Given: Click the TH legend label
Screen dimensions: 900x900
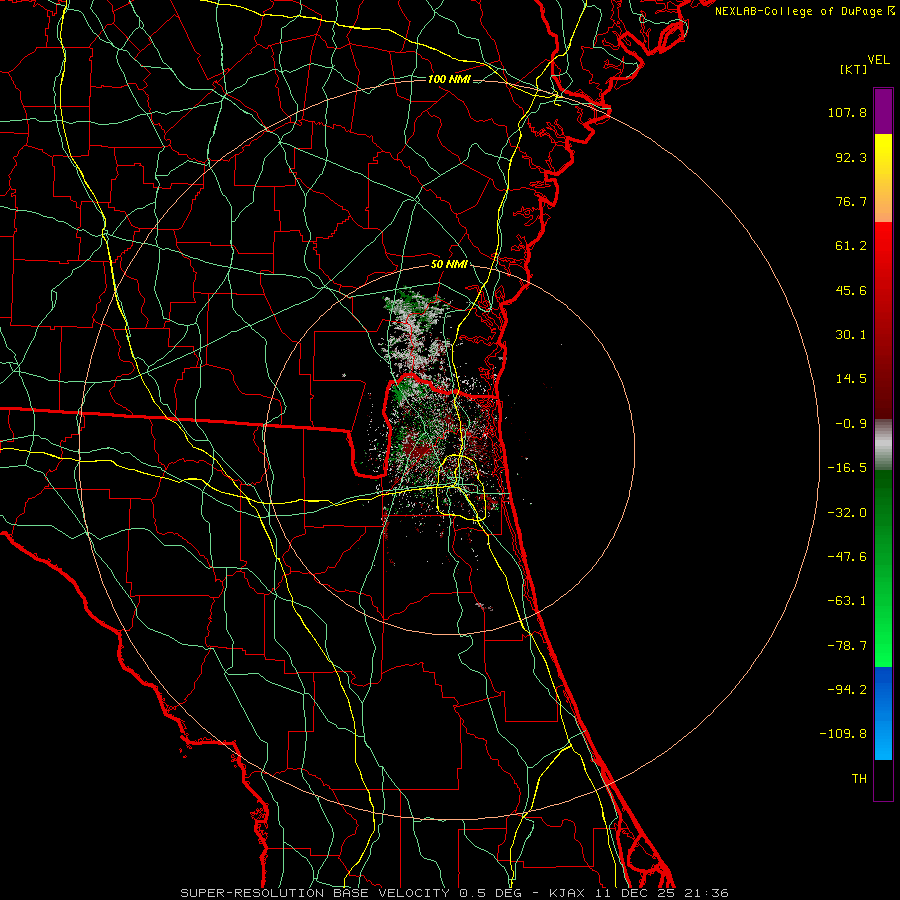Looking at the screenshot, I should (859, 779).
